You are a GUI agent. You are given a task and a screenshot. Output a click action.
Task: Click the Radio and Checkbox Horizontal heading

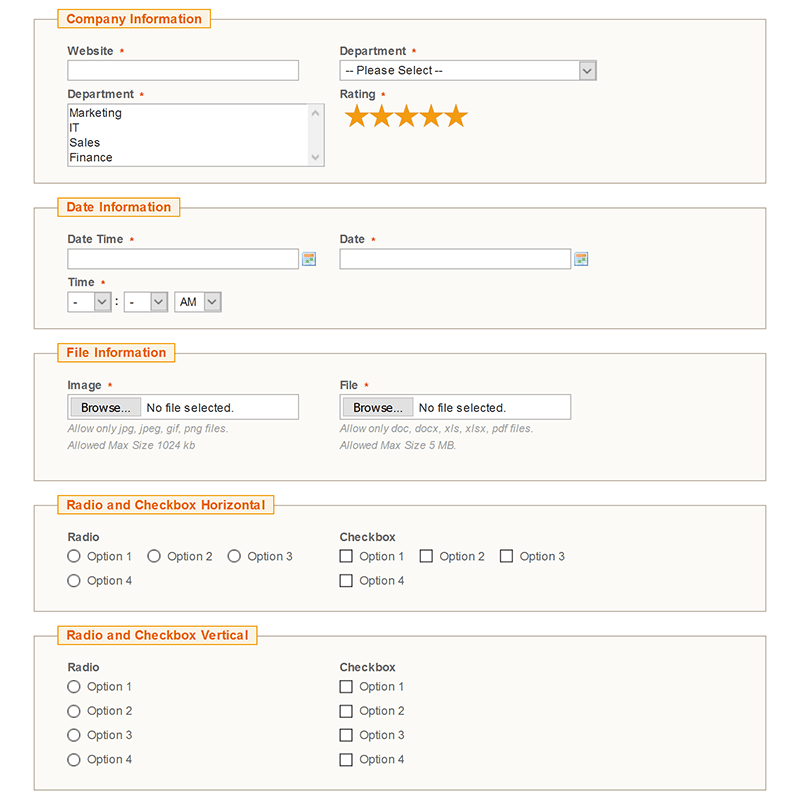[x=166, y=505]
